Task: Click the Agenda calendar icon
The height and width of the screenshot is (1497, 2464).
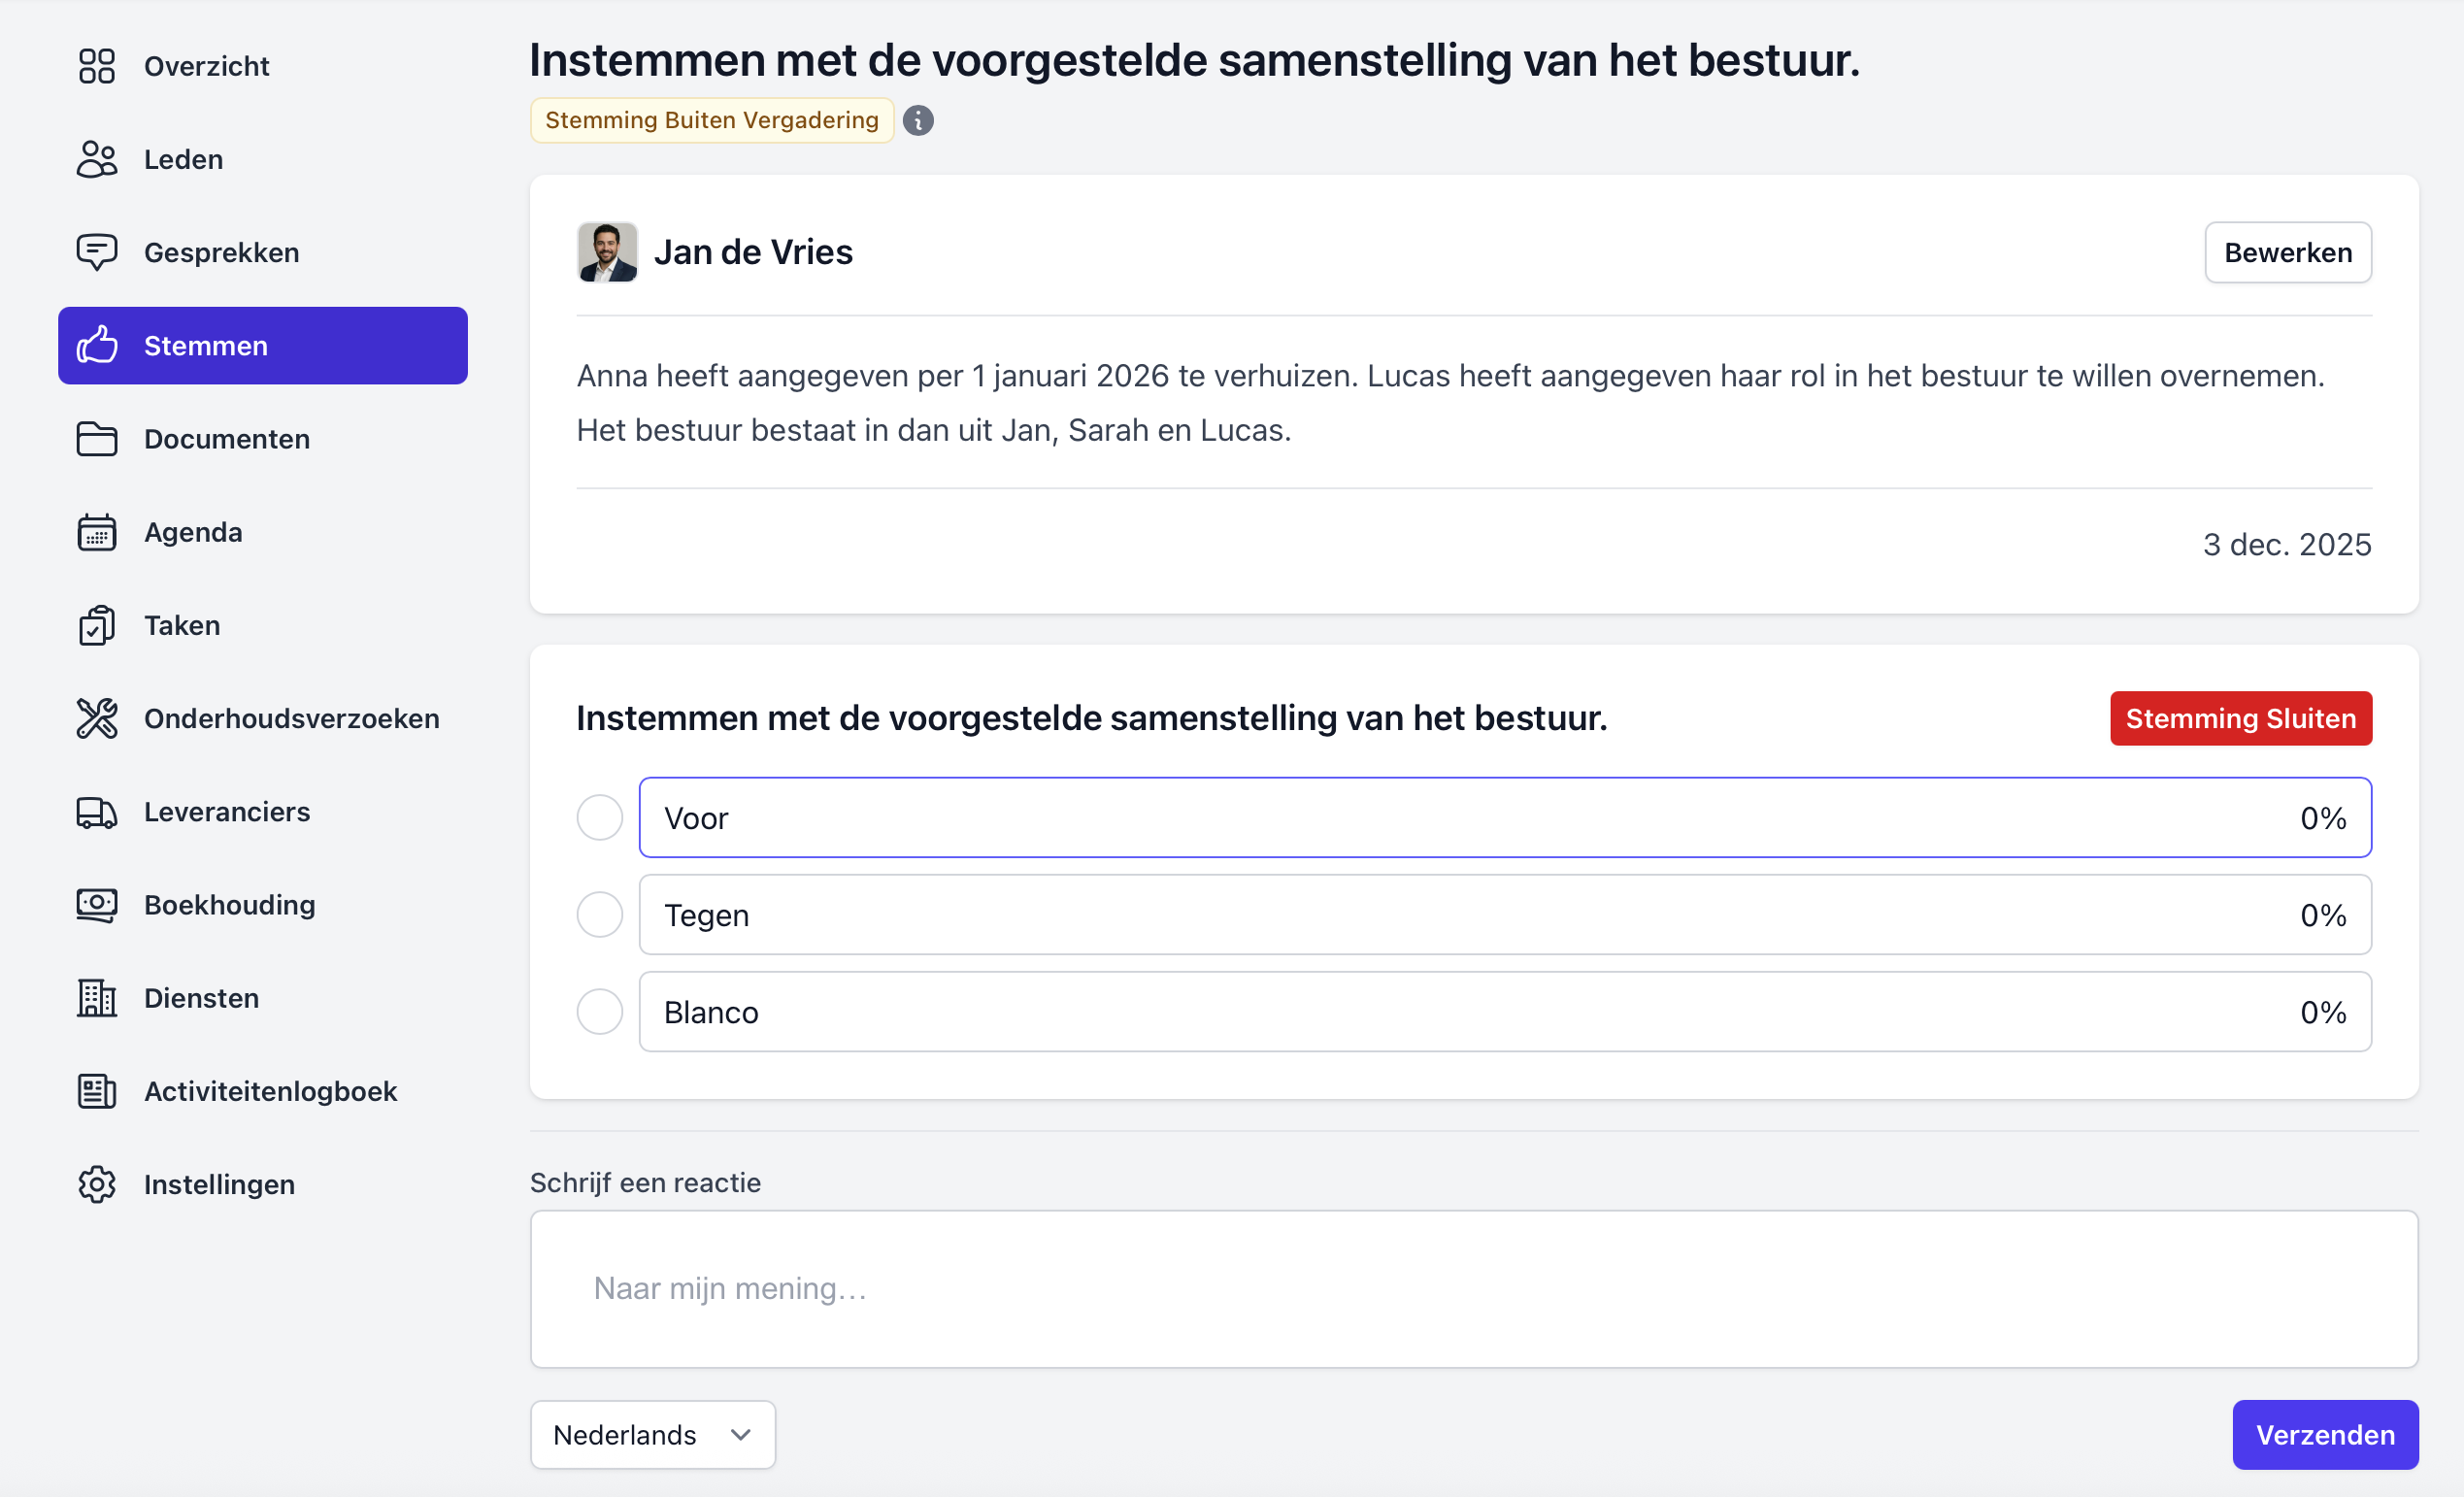Action: coord(97,532)
